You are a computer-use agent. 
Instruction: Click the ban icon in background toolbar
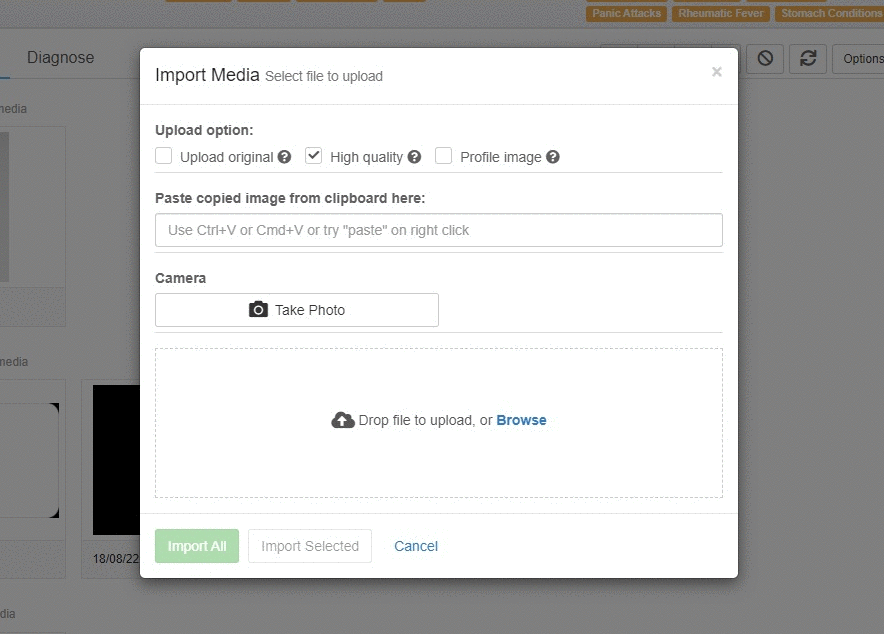(x=765, y=59)
